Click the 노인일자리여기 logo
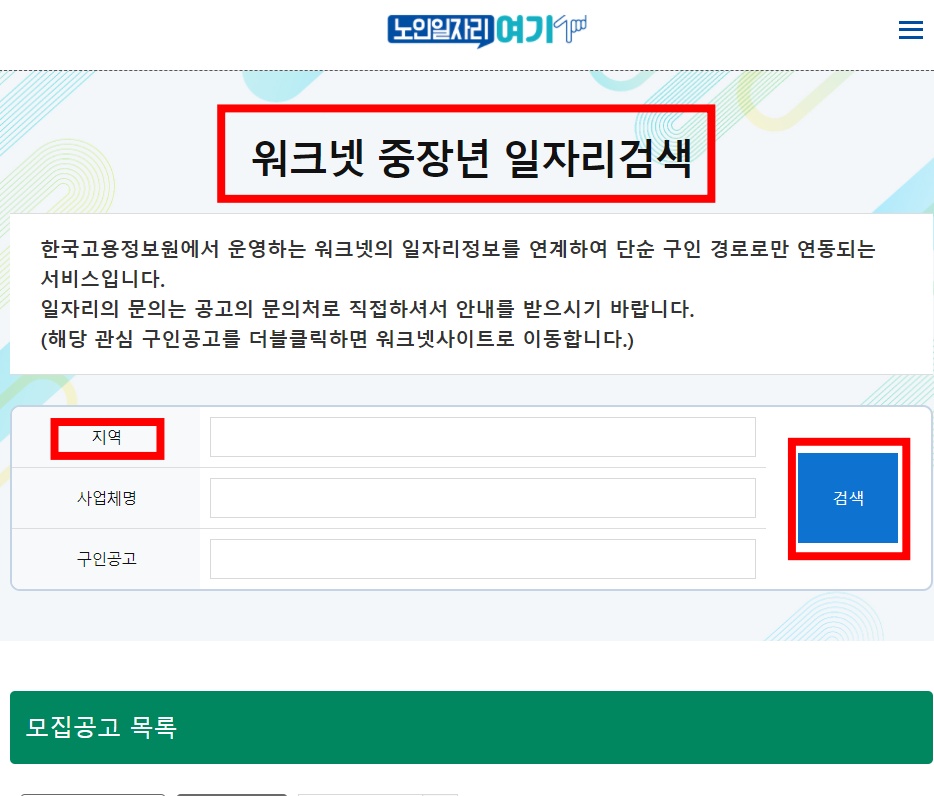The image size is (934, 796). pyautogui.click(x=487, y=30)
